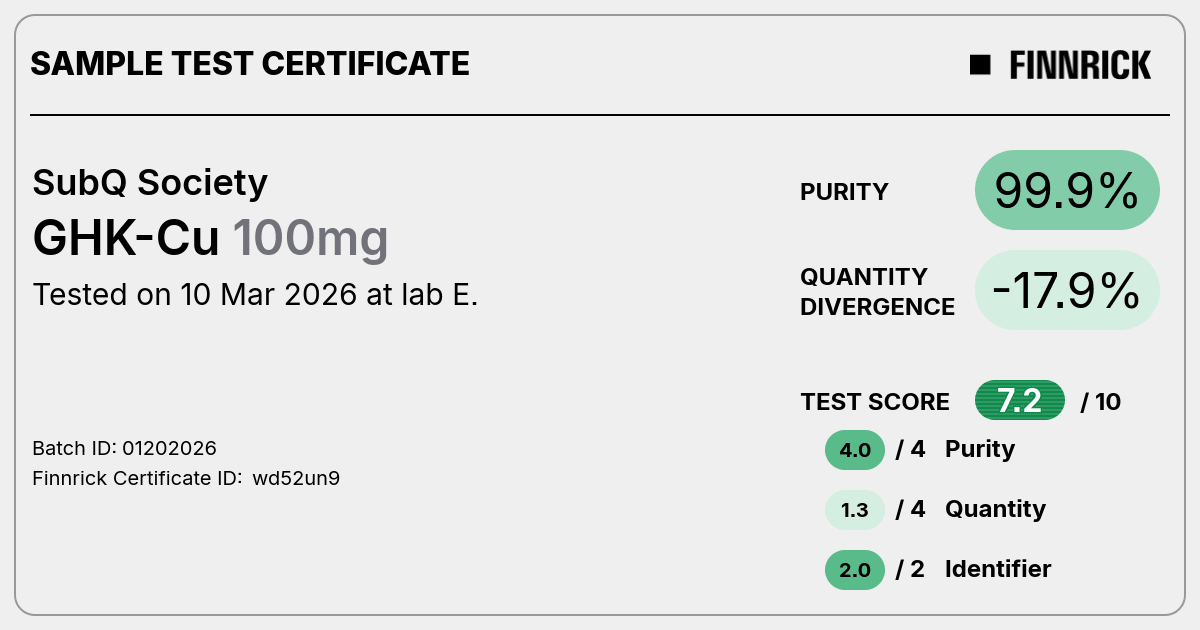The image size is (1200, 630).
Task: Click the FINNRICK brand name text
Action: coord(1080,65)
